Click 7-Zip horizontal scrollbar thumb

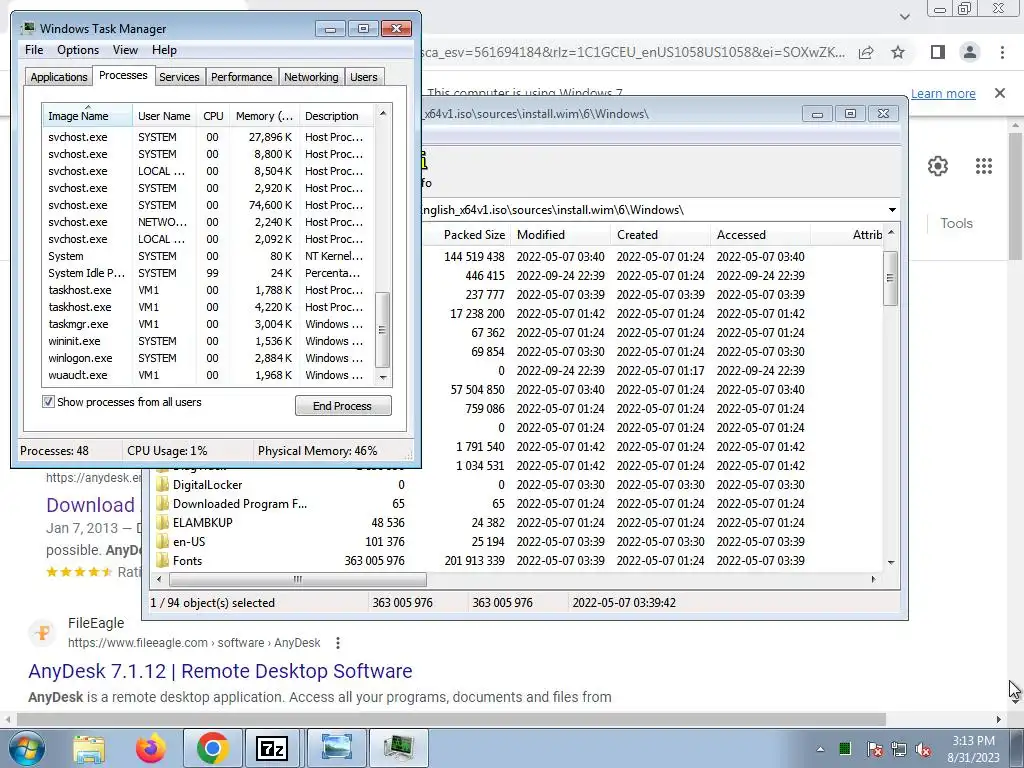(x=298, y=579)
